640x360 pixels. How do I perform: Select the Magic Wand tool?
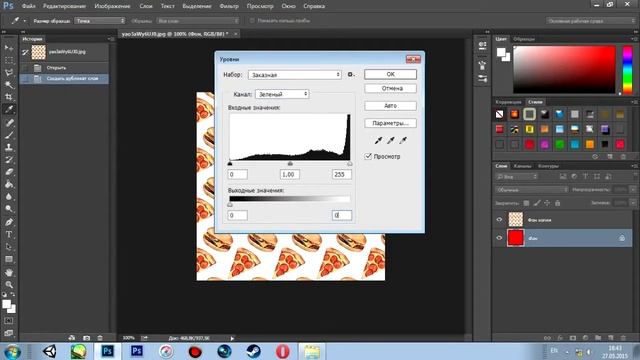pyautogui.click(x=9, y=85)
